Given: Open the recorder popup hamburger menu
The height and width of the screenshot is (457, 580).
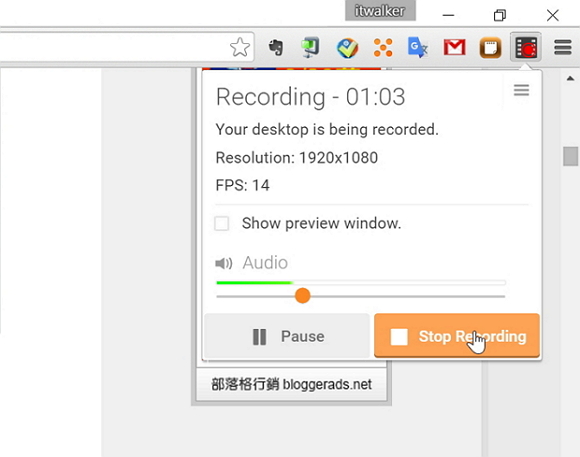Looking at the screenshot, I should pyautogui.click(x=521, y=90).
